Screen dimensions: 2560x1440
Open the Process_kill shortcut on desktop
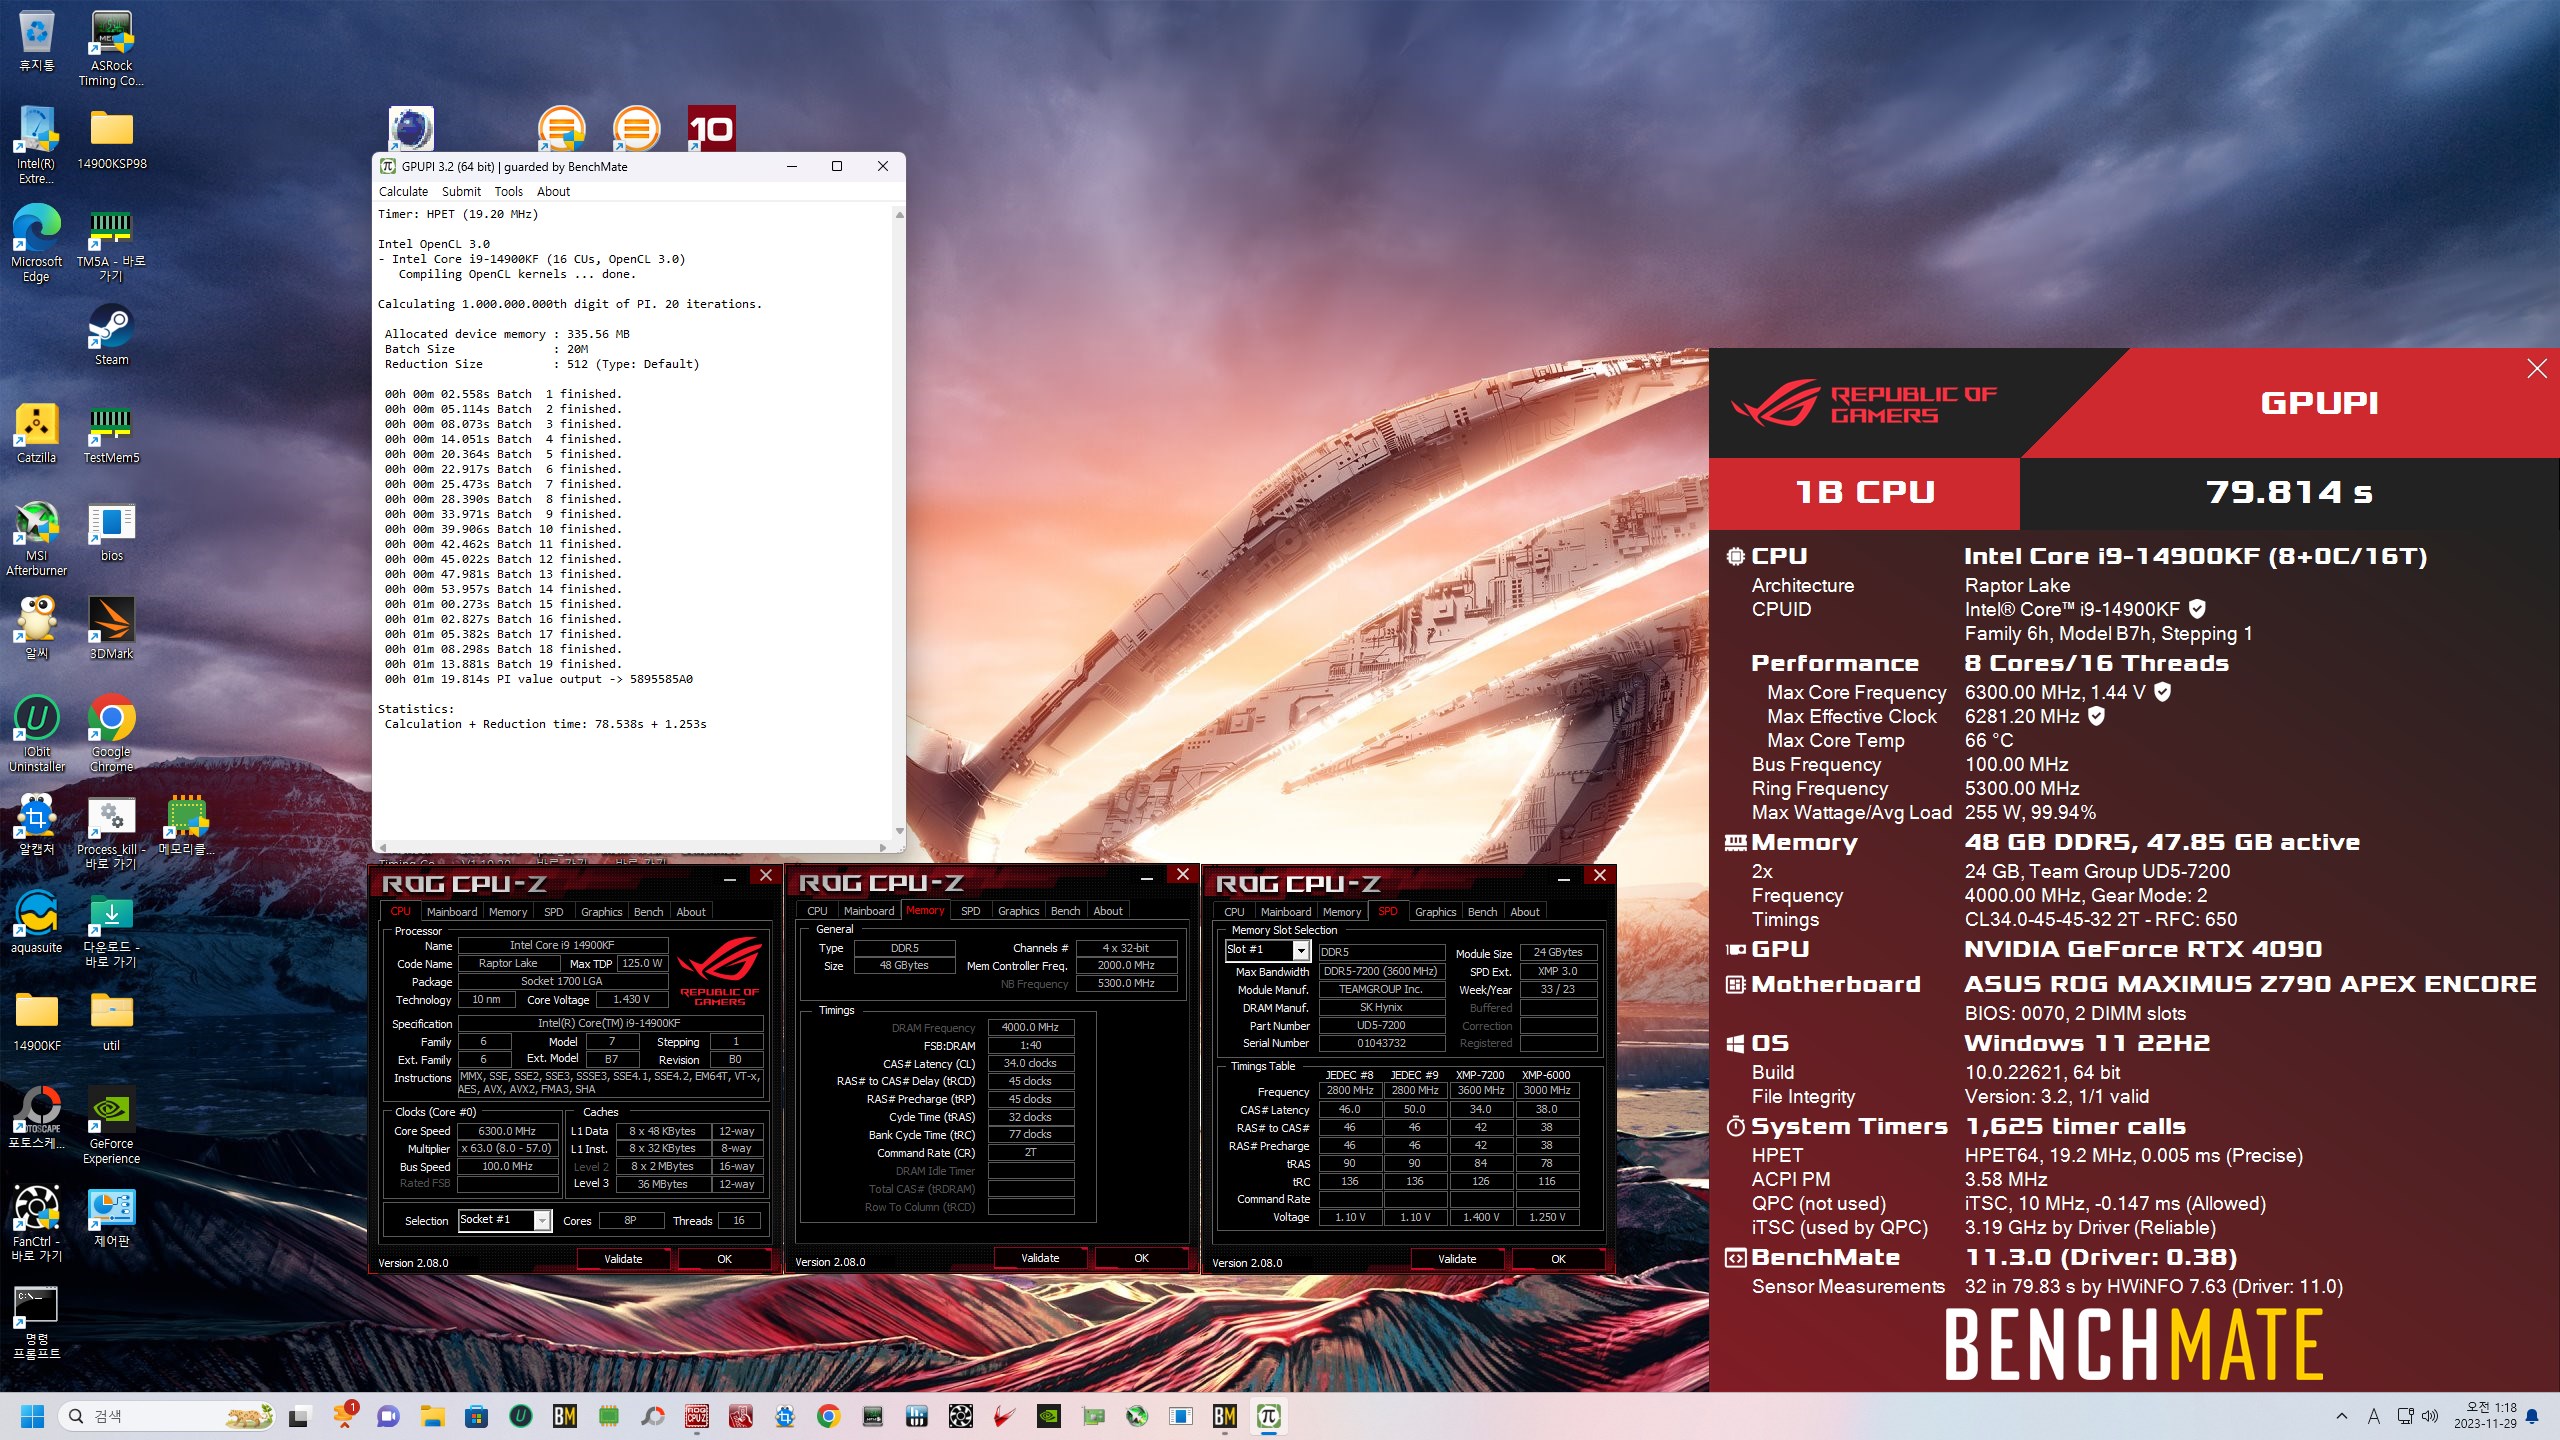(x=111, y=832)
